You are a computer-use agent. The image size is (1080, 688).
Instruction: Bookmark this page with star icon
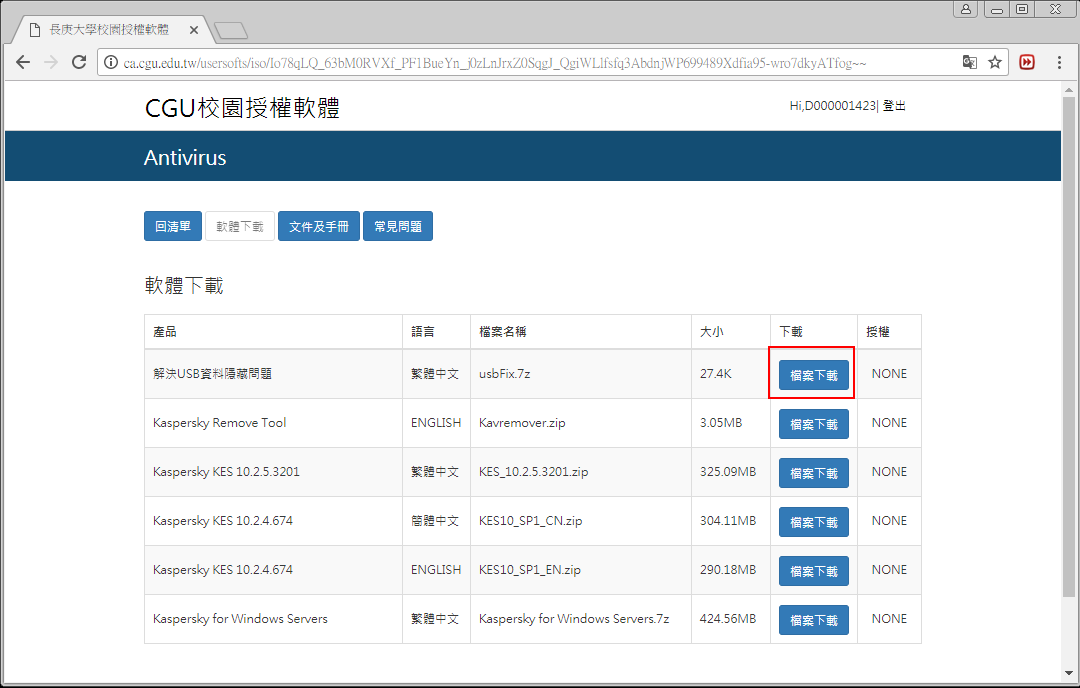[x=995, y=62]
